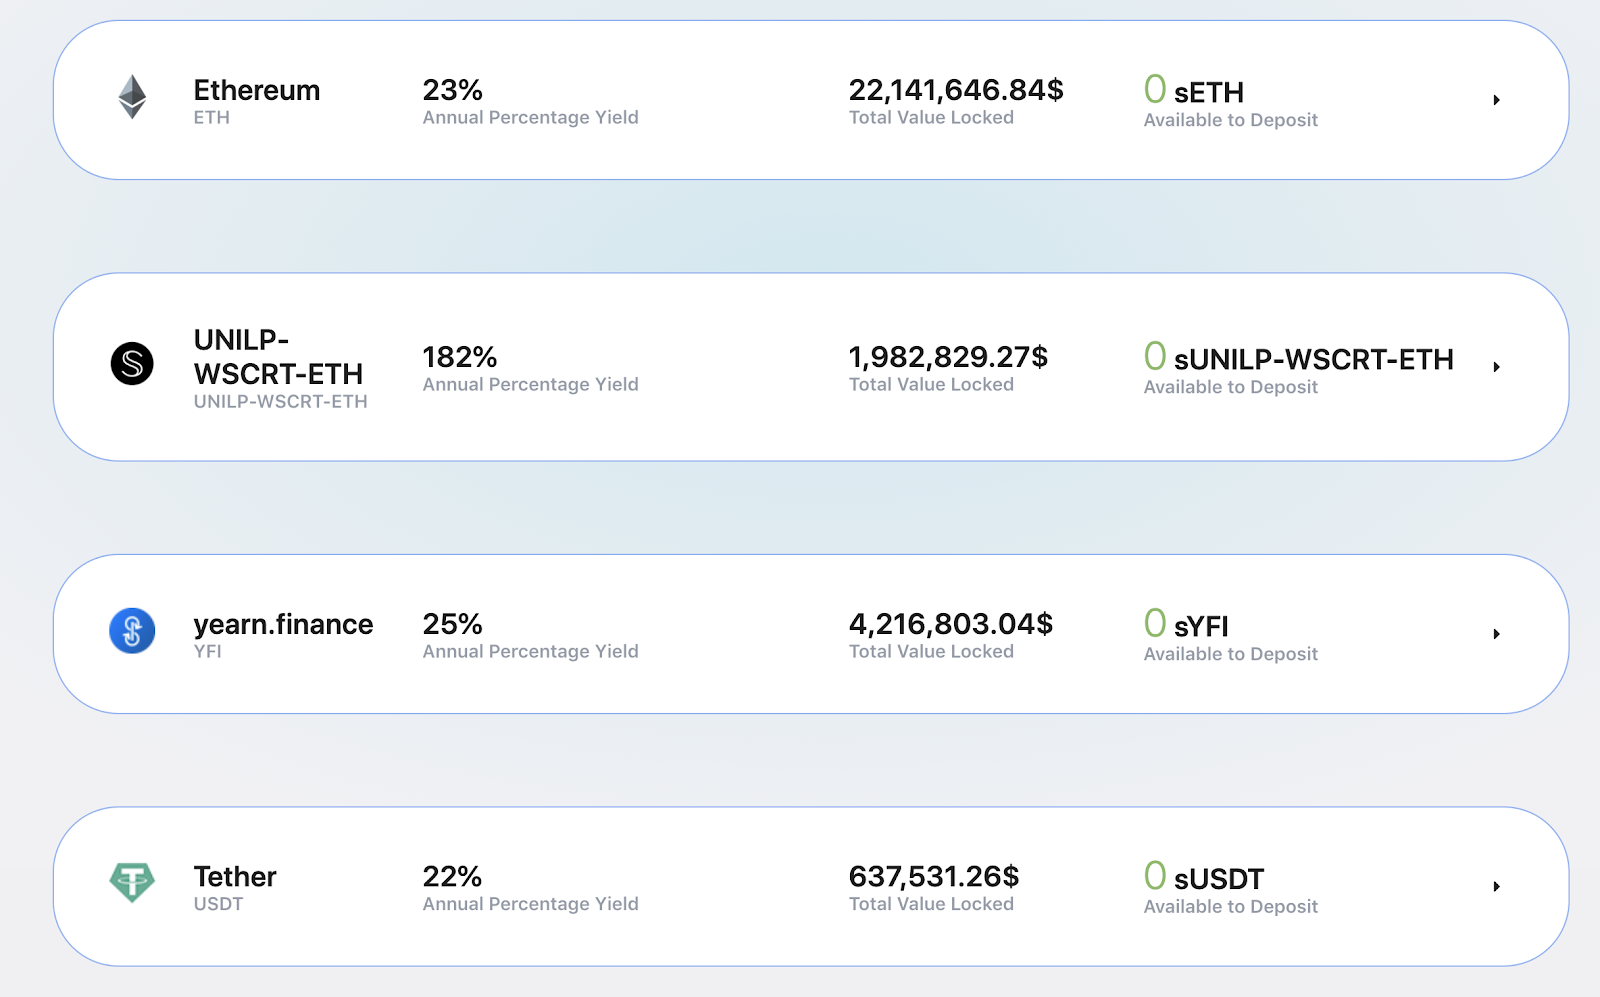Click the 0 sETH available balance
Viewport: 1600px width, 997px height.
tap(1194, 90)
